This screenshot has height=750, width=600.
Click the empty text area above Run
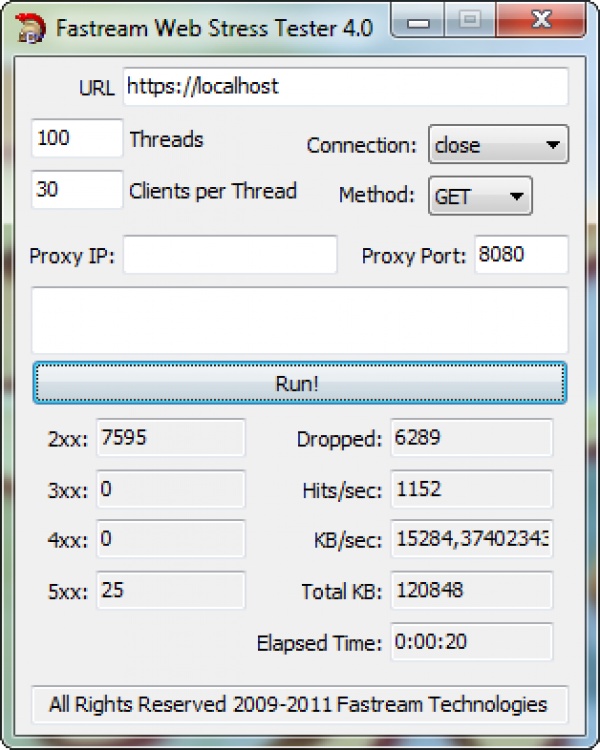(300, 320)
